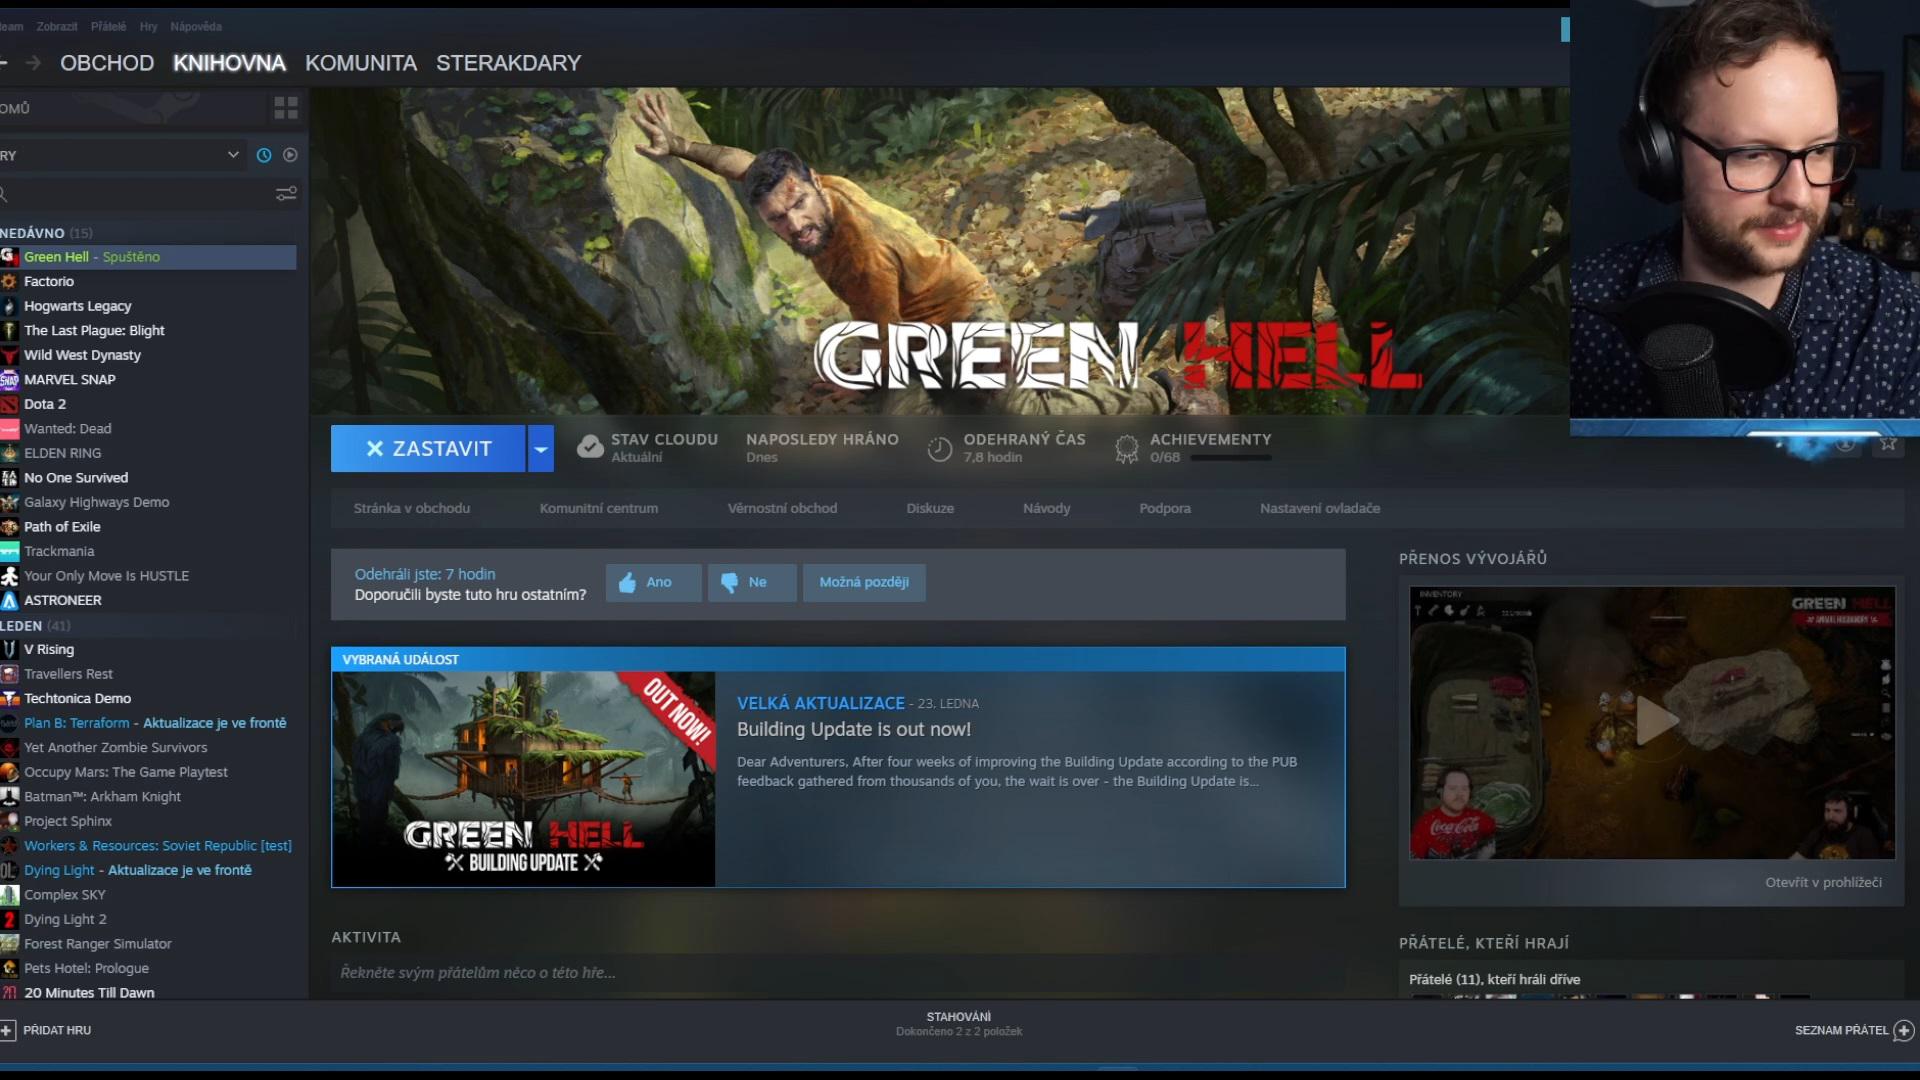The height and width of the screenshot is (1080, 1920).
Task: Open the OBCHOD tab
Action: 107,63
